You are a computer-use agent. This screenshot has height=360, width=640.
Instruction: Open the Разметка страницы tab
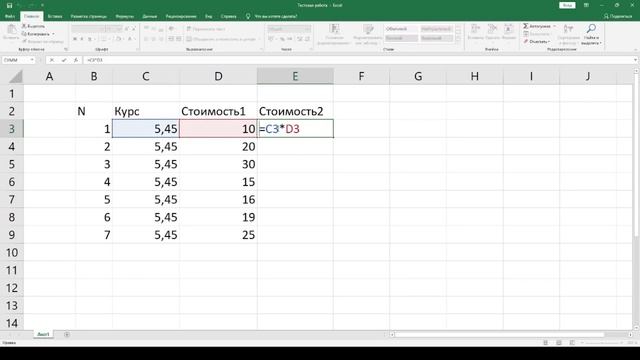(x=89, y=16)
